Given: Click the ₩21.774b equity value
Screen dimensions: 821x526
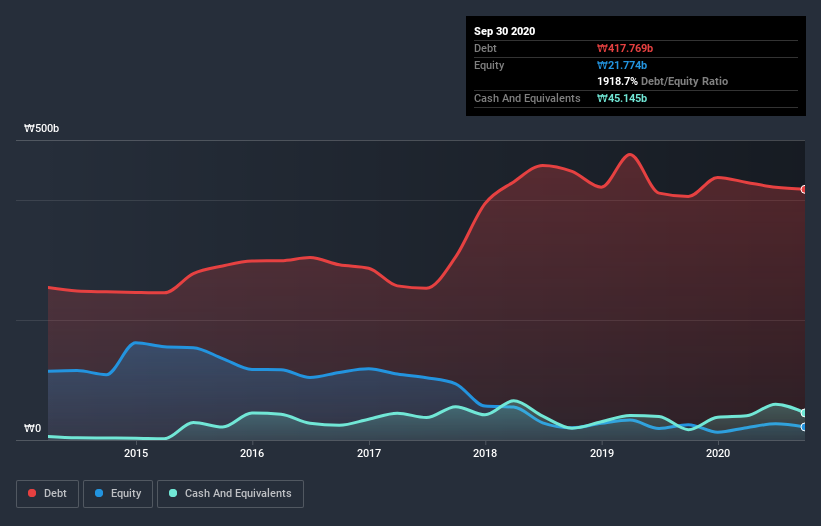Looking at the screenshot, I should pos(622,65).
